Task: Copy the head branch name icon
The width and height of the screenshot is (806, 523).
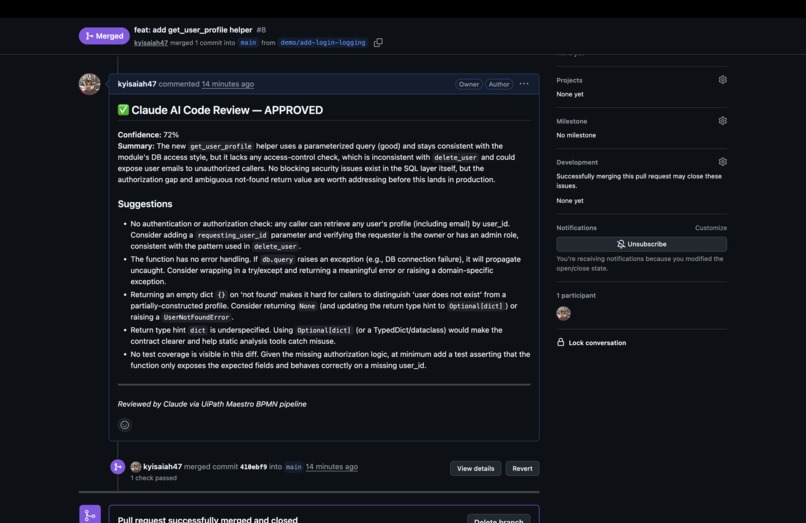Action: (378, 43)
